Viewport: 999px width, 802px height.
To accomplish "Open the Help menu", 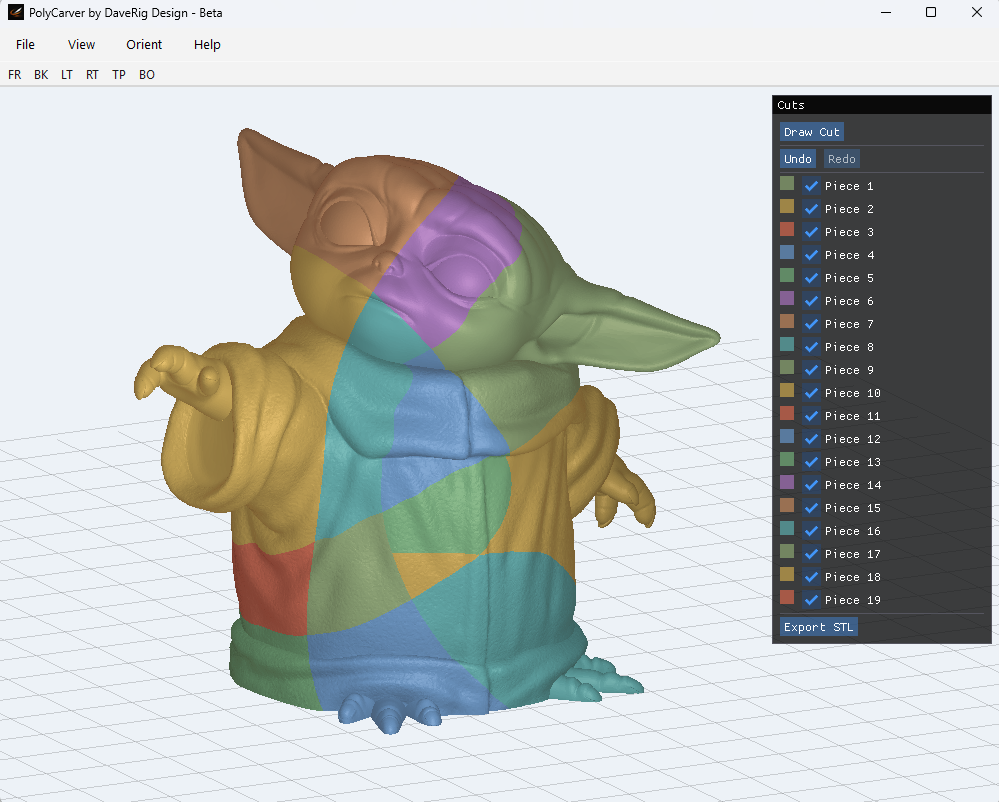I will (207, 45).
